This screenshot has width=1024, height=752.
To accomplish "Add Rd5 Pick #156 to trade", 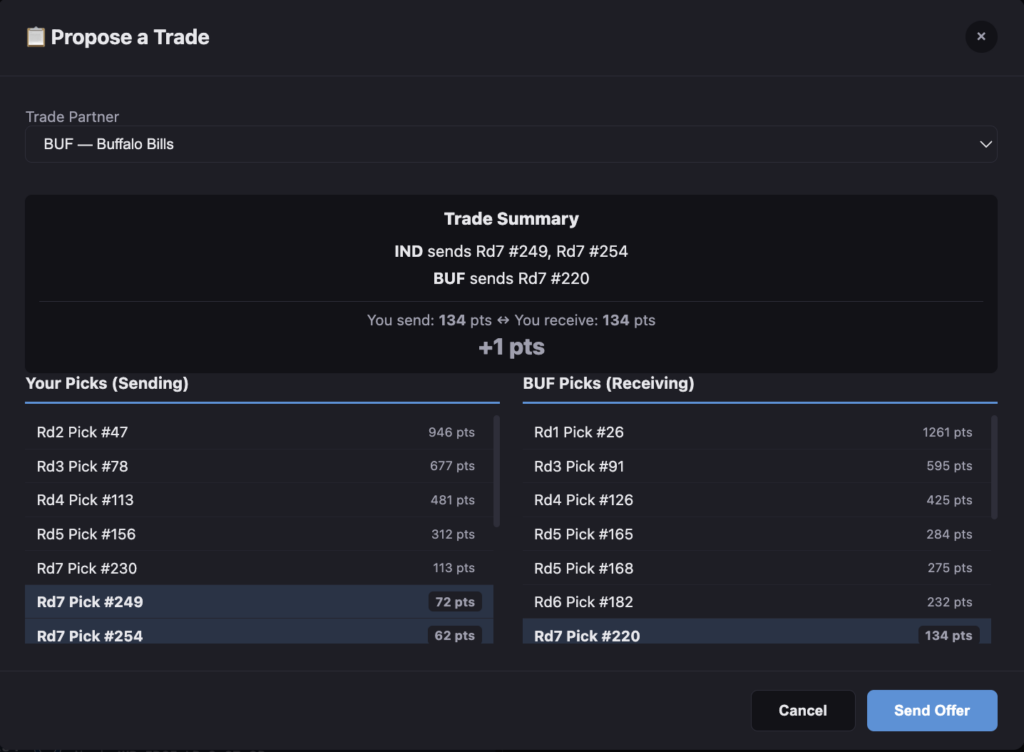I will (x=256, y=534).
